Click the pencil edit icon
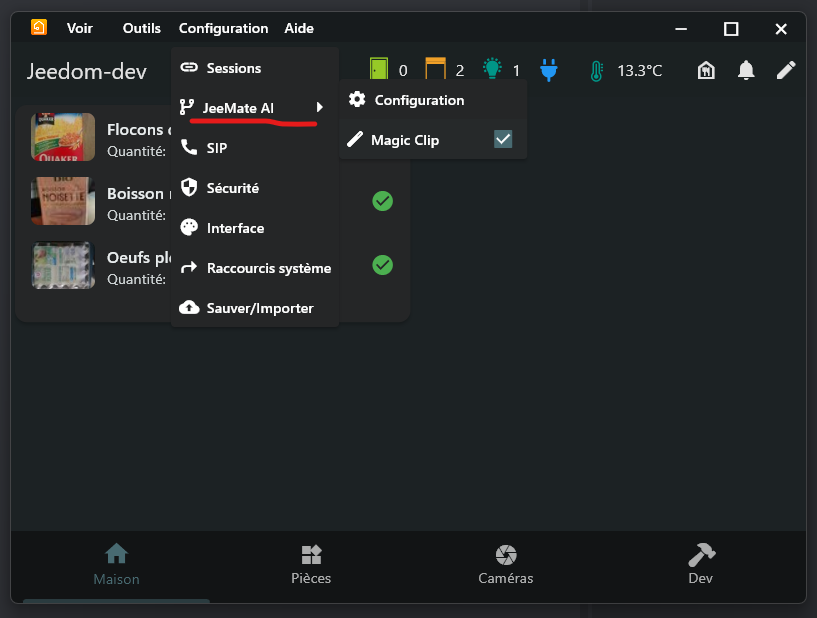Image resolution: width=817 pixels, height=618 pixels. 786,70
